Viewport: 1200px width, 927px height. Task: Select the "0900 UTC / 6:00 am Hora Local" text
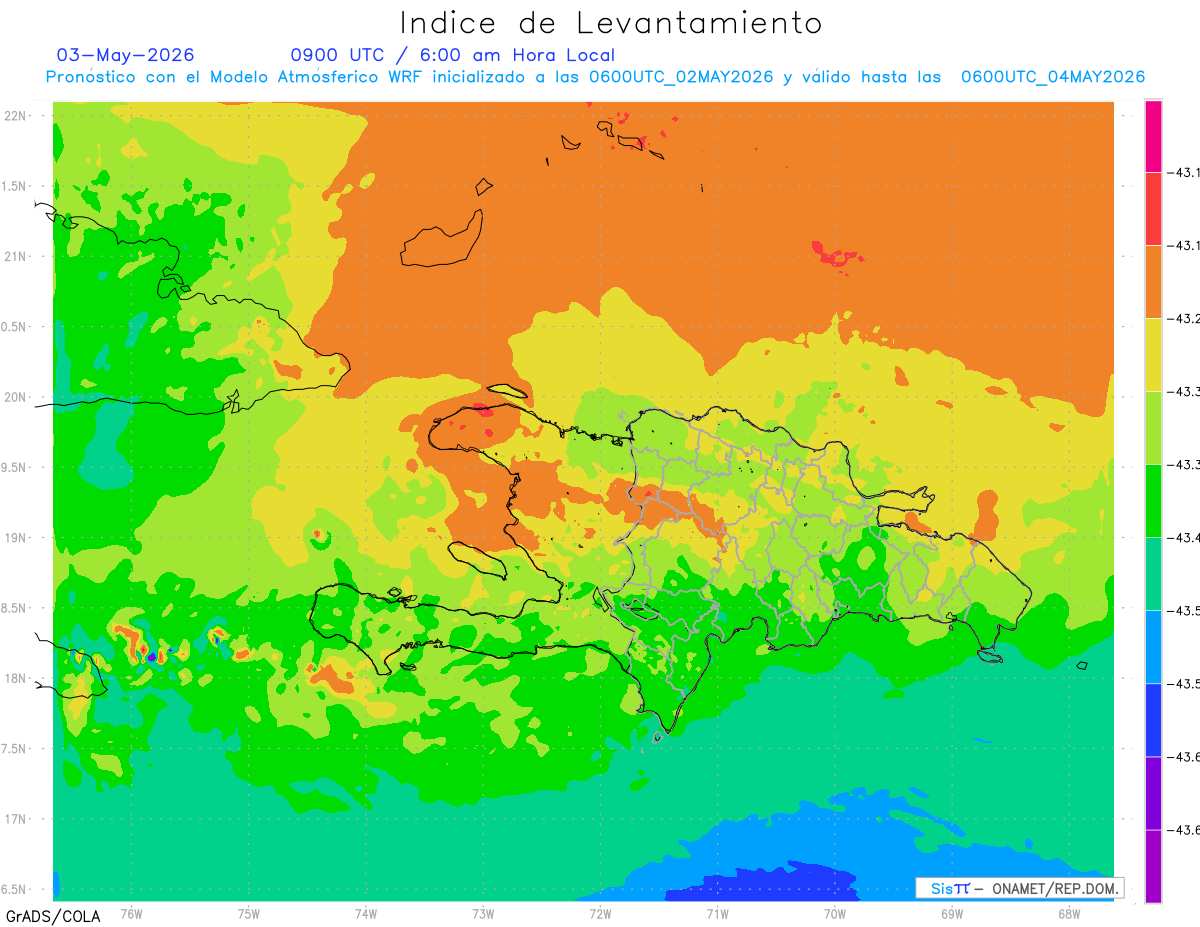[x=453, y=55]
